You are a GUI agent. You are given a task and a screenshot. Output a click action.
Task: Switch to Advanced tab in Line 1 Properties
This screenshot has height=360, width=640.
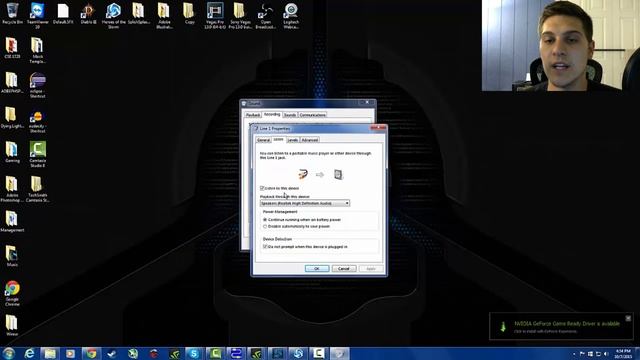310,140
